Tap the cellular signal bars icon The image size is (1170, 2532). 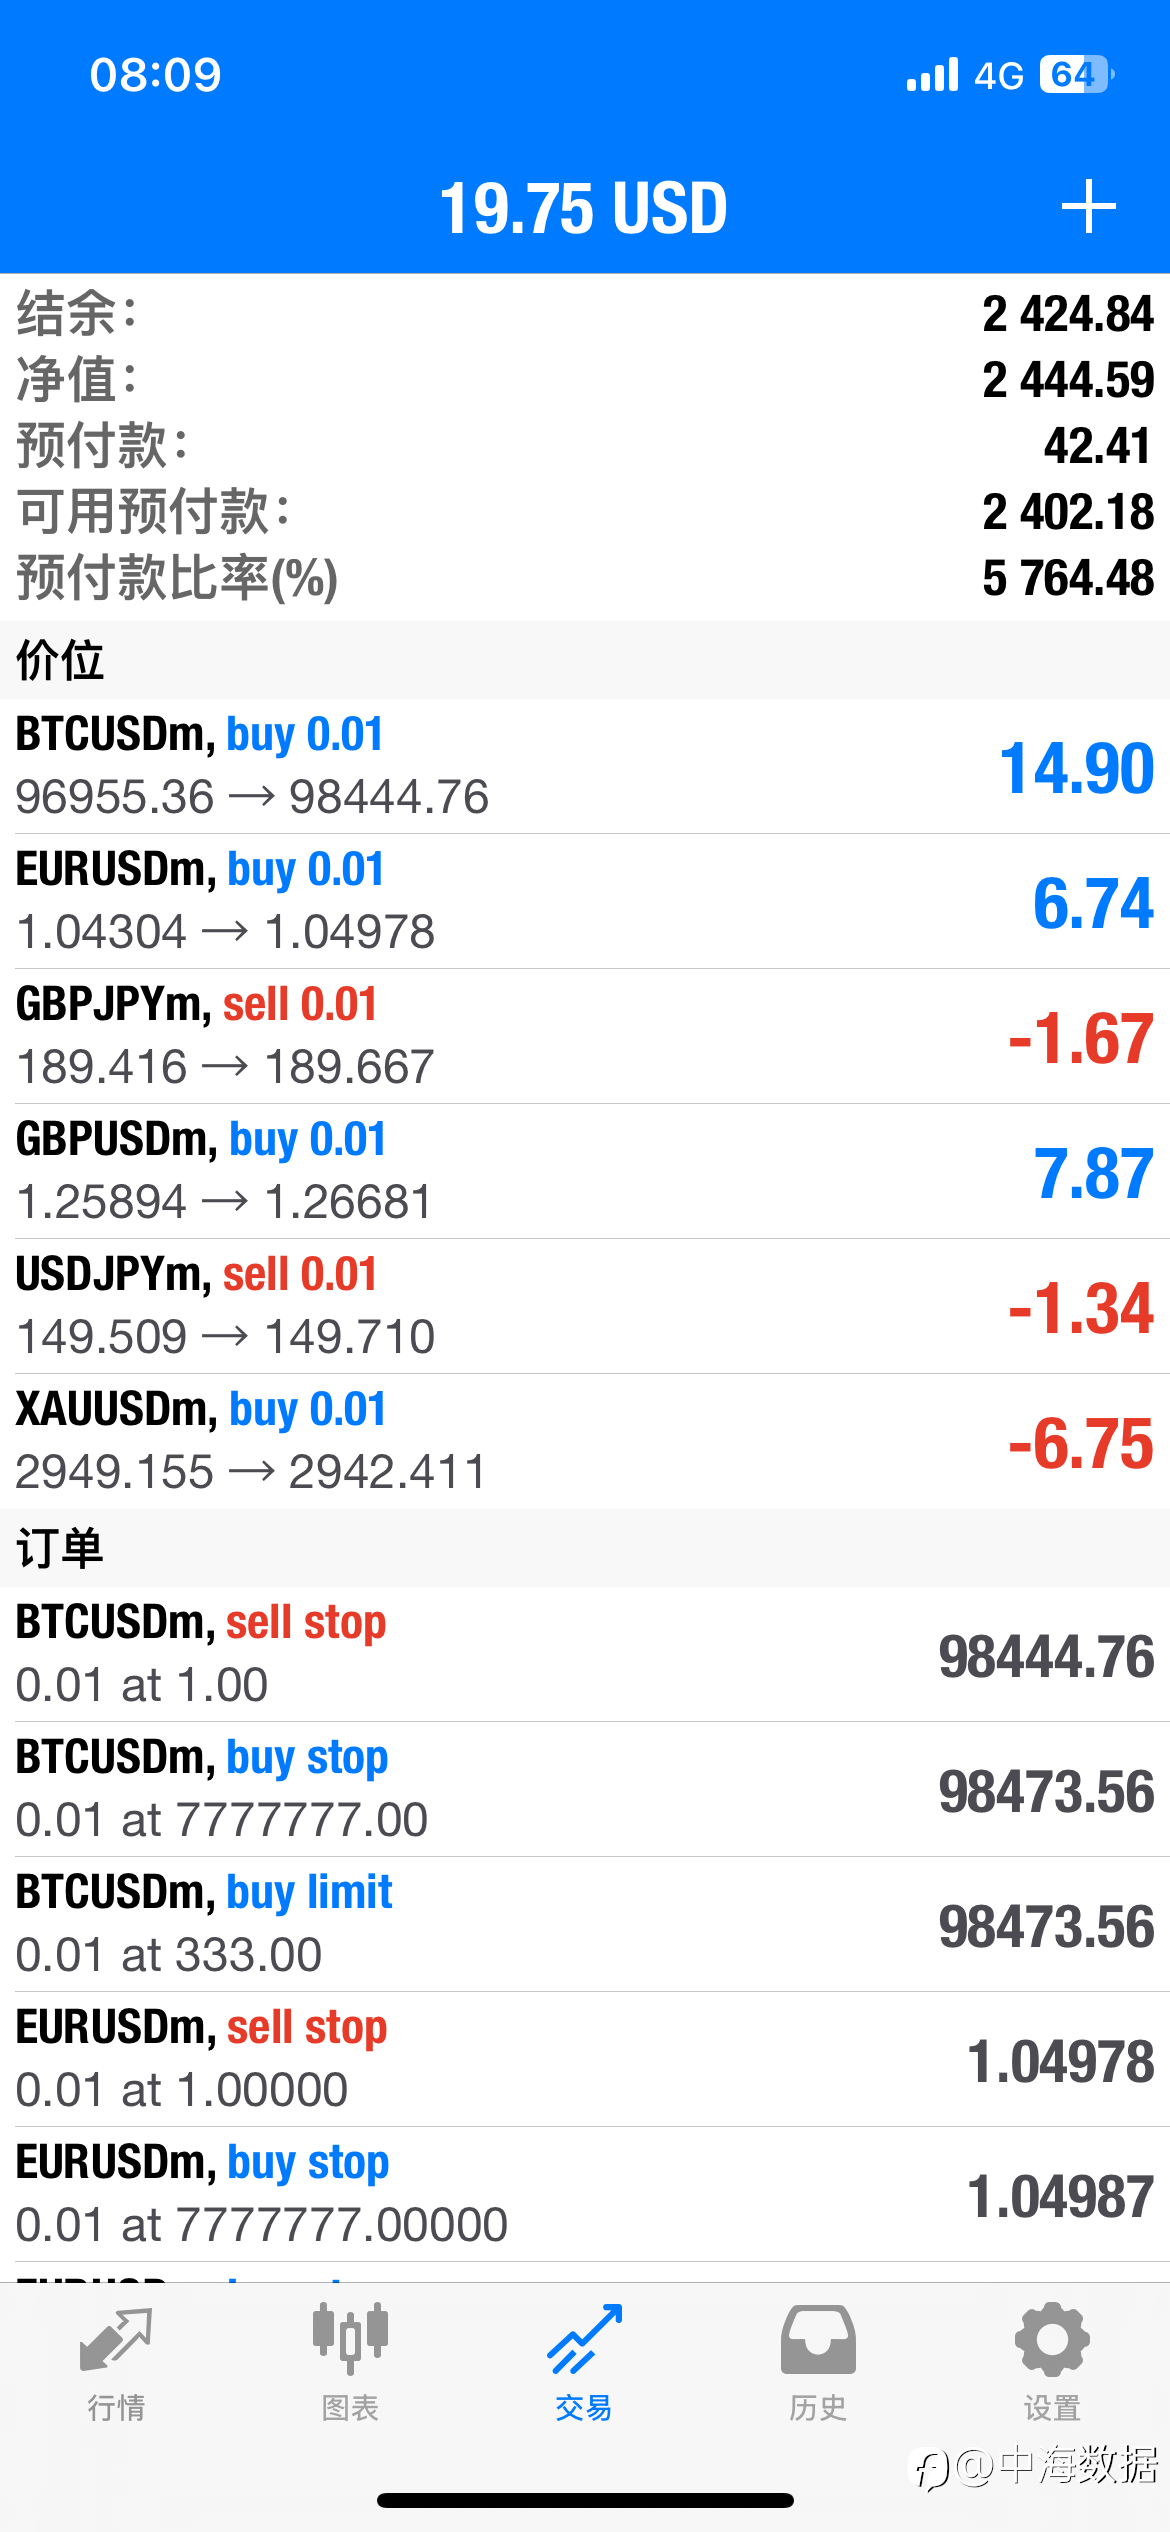tap(932, 75)
